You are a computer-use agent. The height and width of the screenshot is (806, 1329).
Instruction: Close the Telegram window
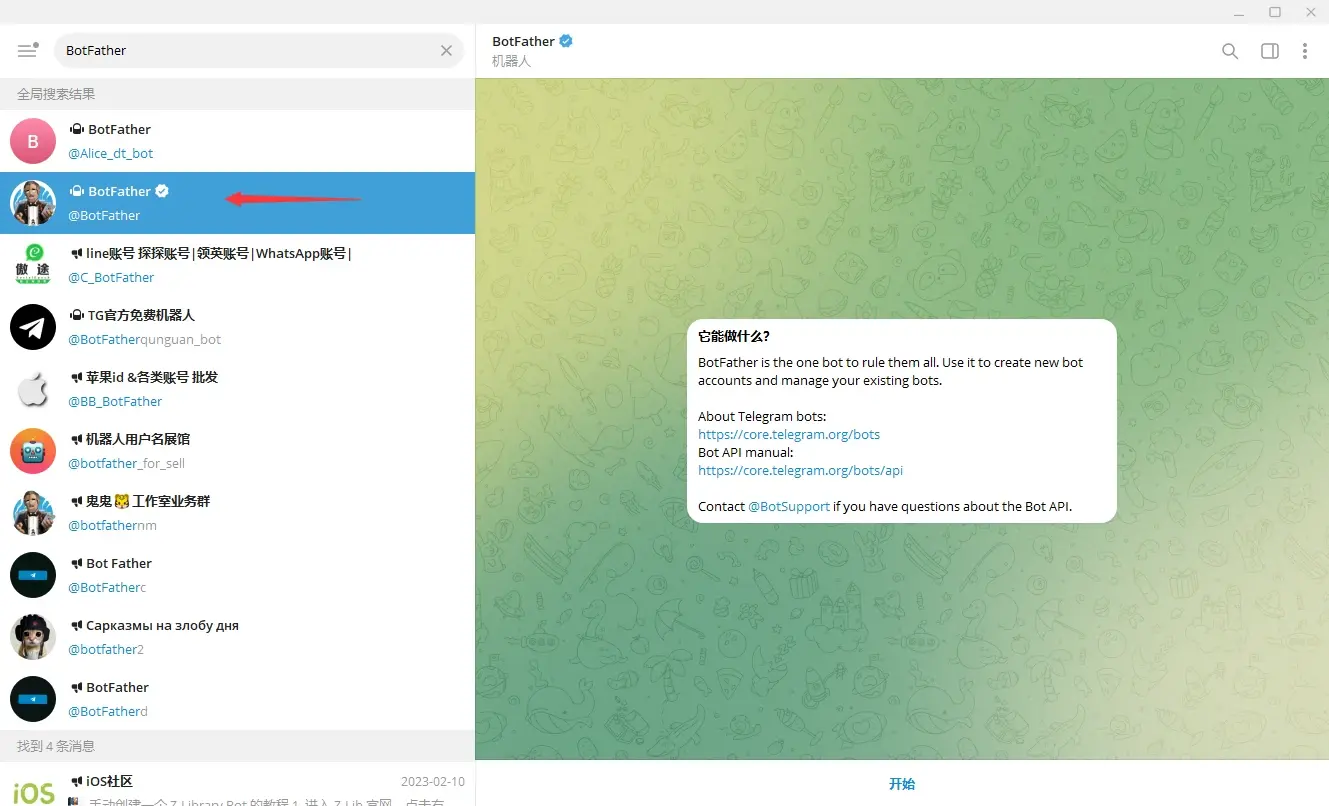pyautogui.click(x=1311, y=12)
